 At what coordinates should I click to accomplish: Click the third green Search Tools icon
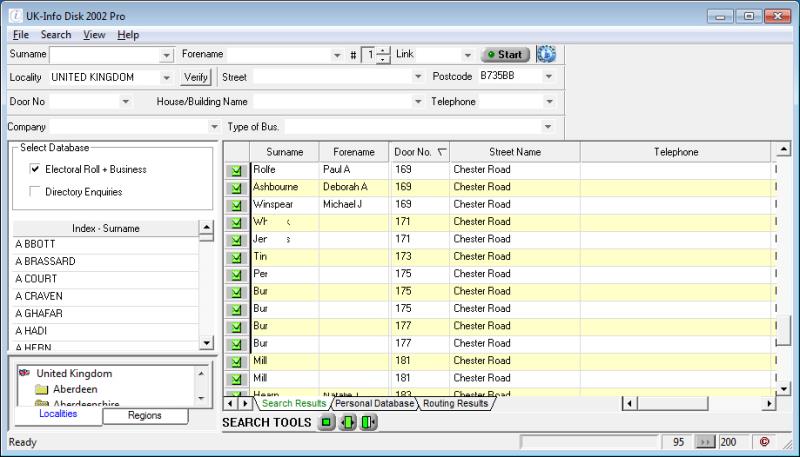[x=369, y=423]
